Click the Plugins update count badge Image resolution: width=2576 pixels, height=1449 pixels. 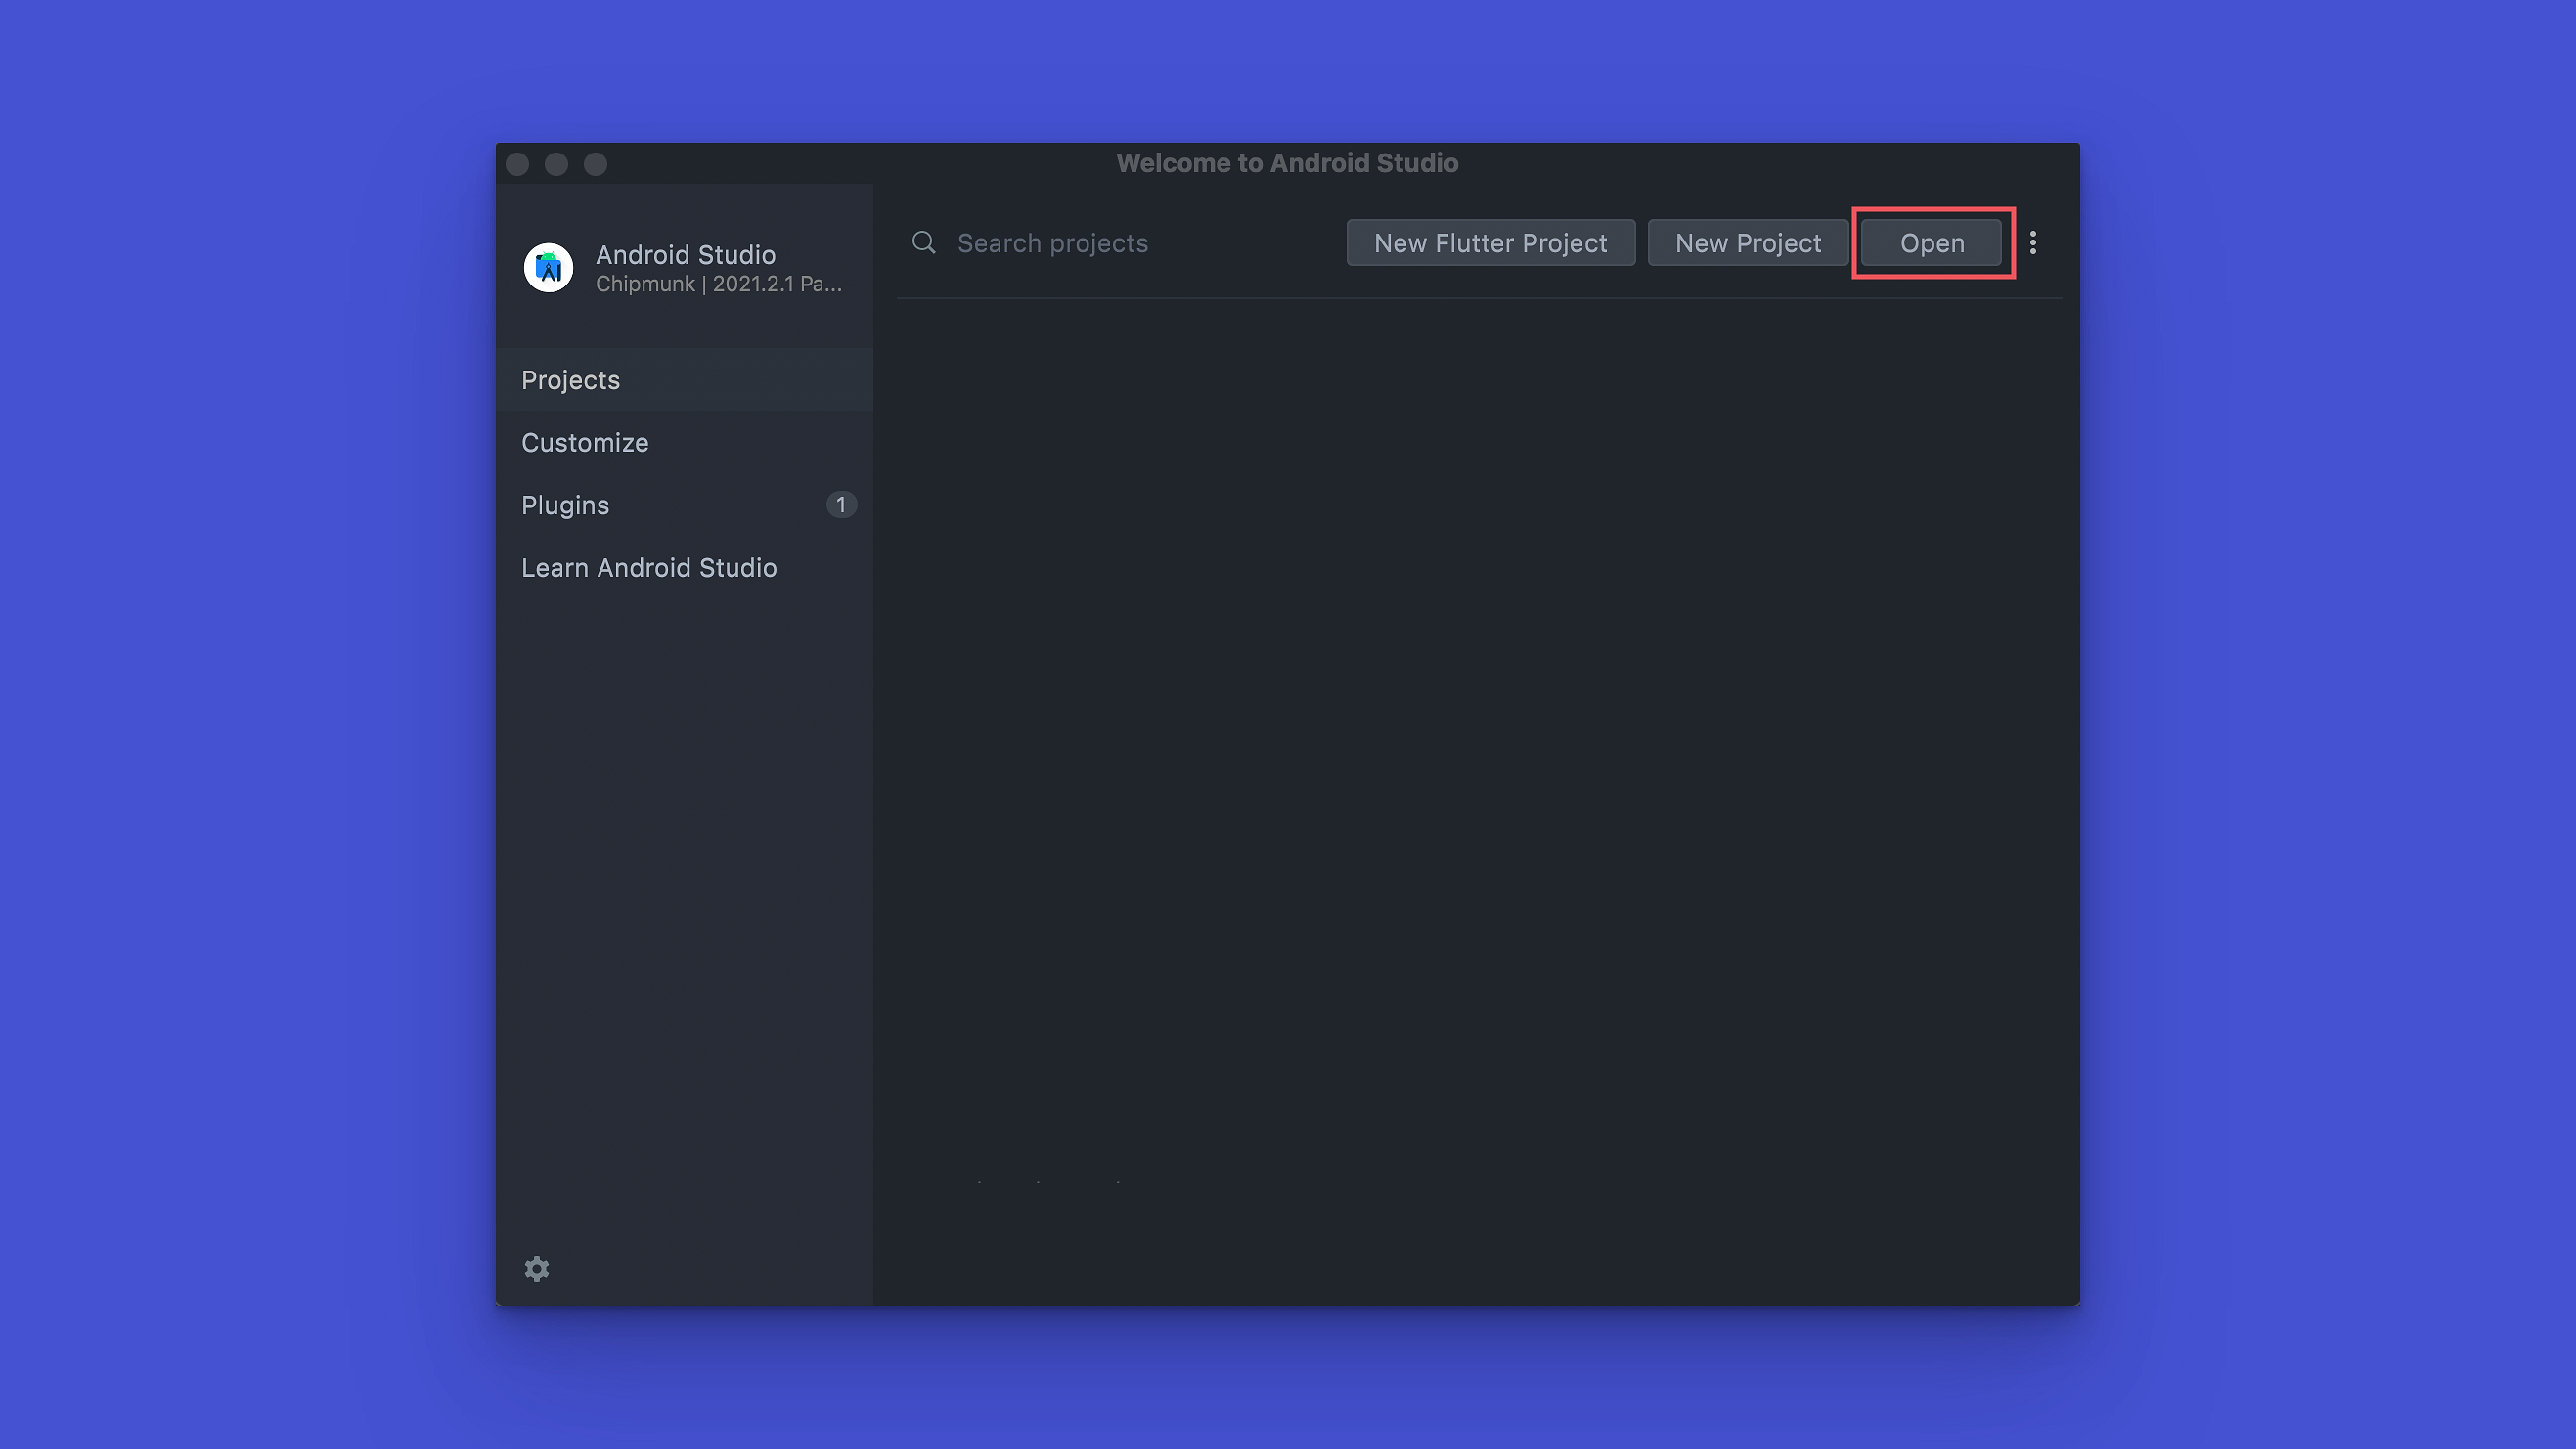(x=841, y=505)
